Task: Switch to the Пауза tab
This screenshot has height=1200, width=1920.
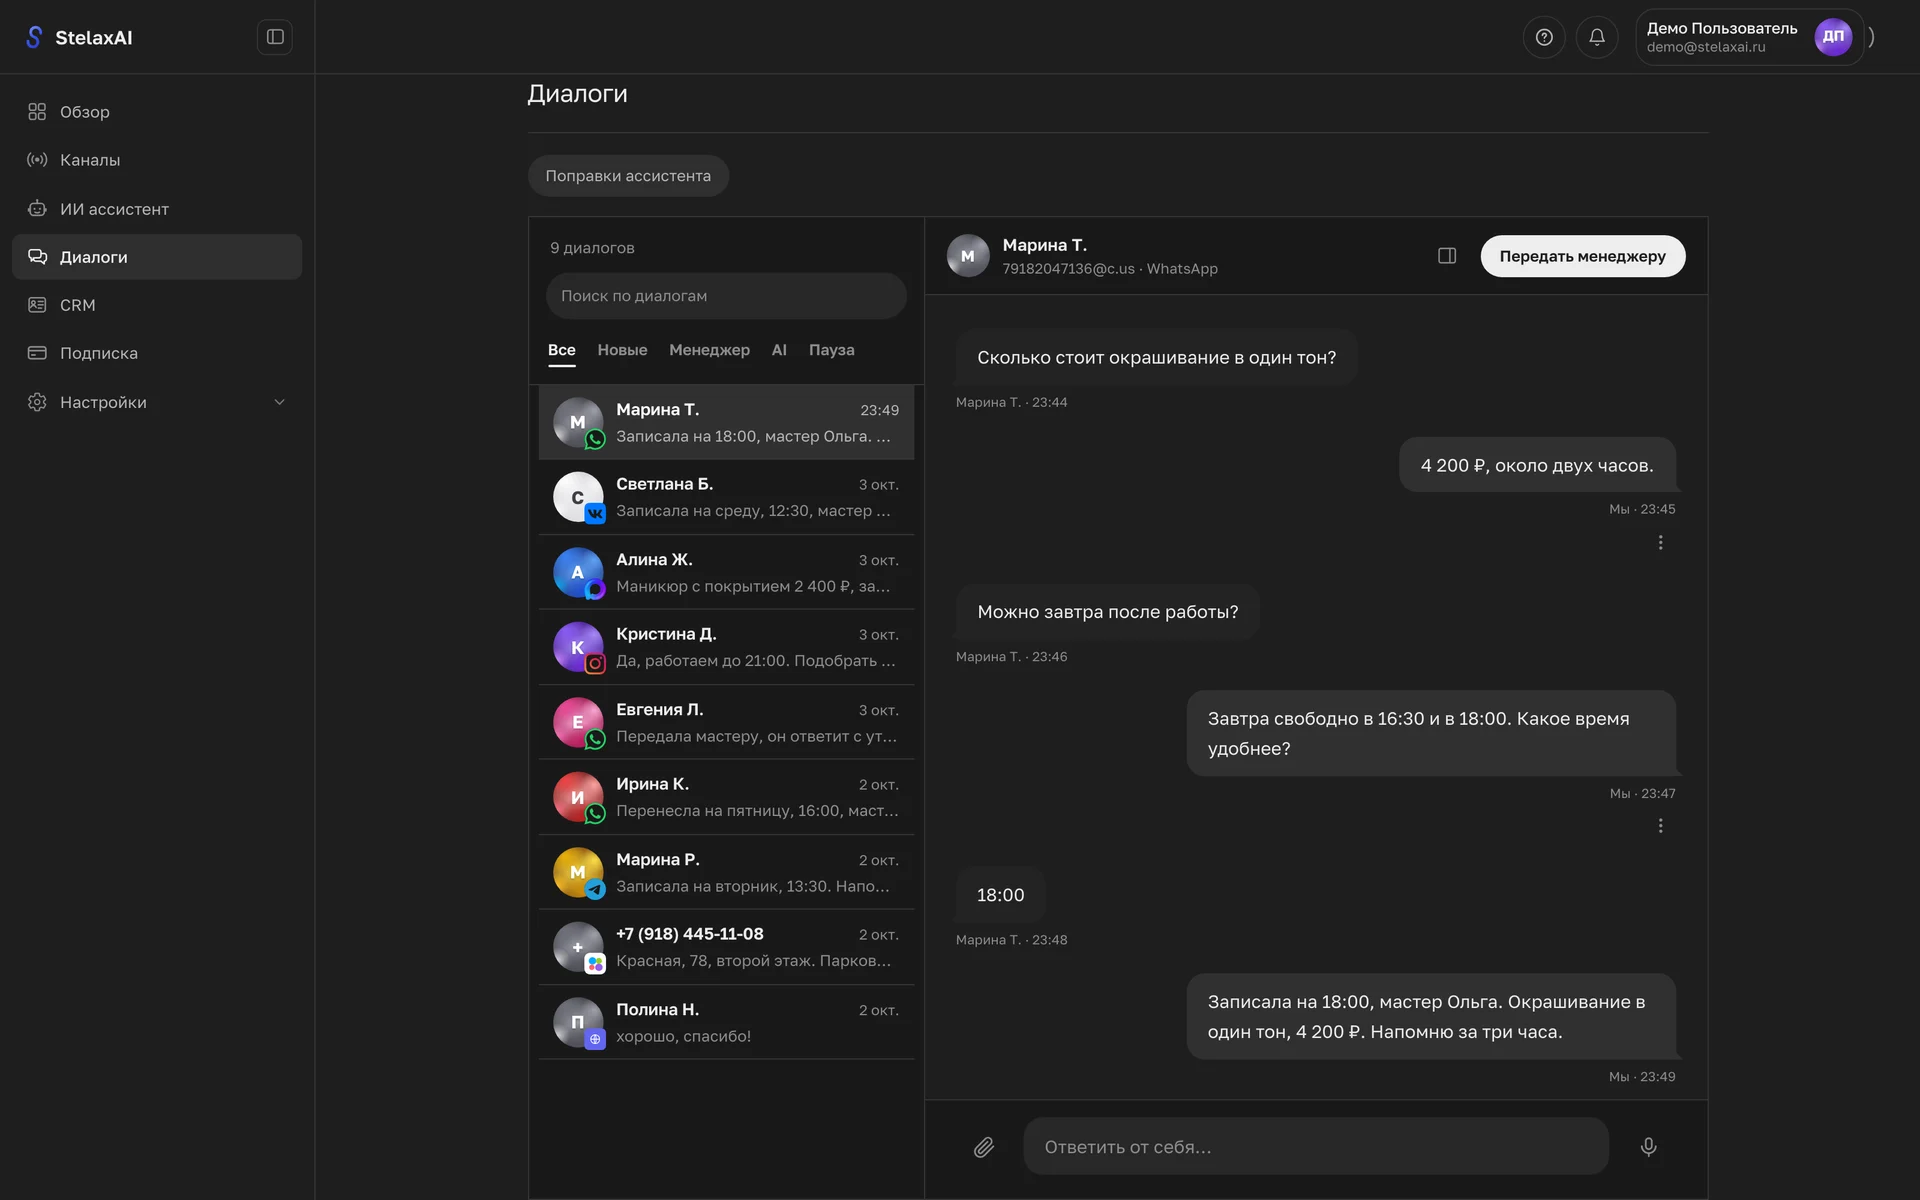Action: coord(831,350)
